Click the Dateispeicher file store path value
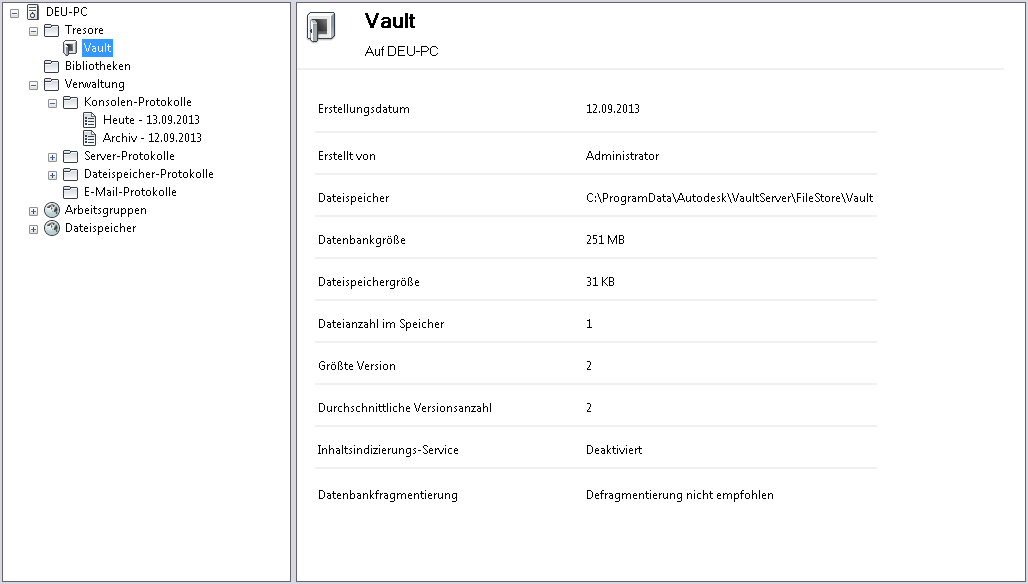Image resolution: width=1028 pixels, height=584 pixels. [729, 198]
